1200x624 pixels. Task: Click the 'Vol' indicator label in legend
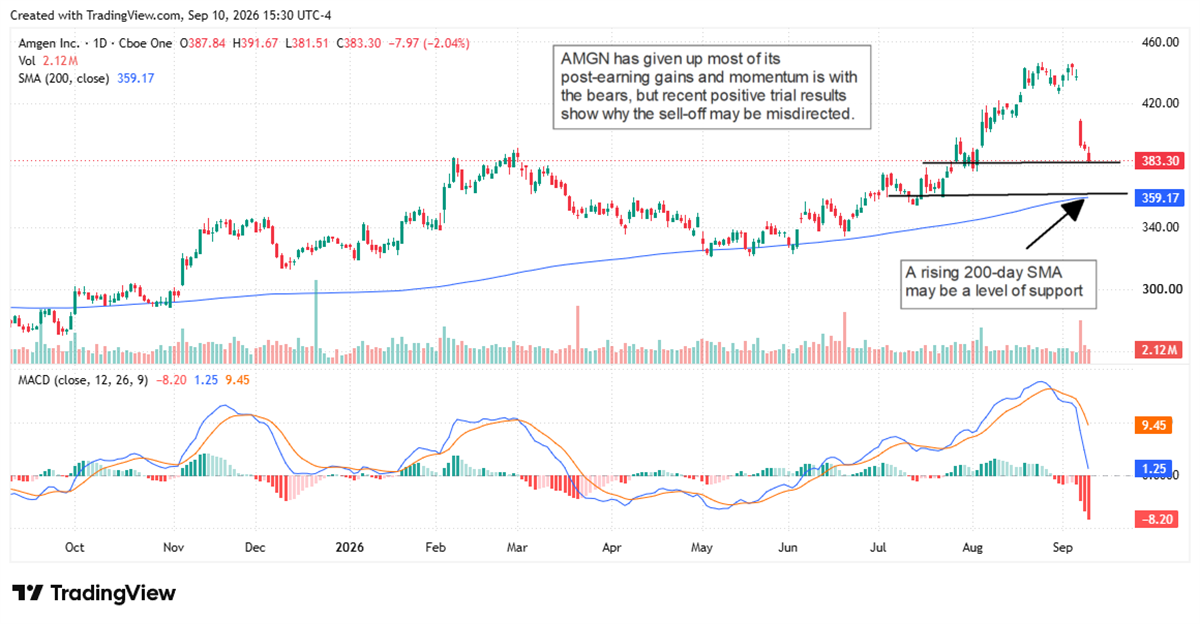tap(27, 59)
